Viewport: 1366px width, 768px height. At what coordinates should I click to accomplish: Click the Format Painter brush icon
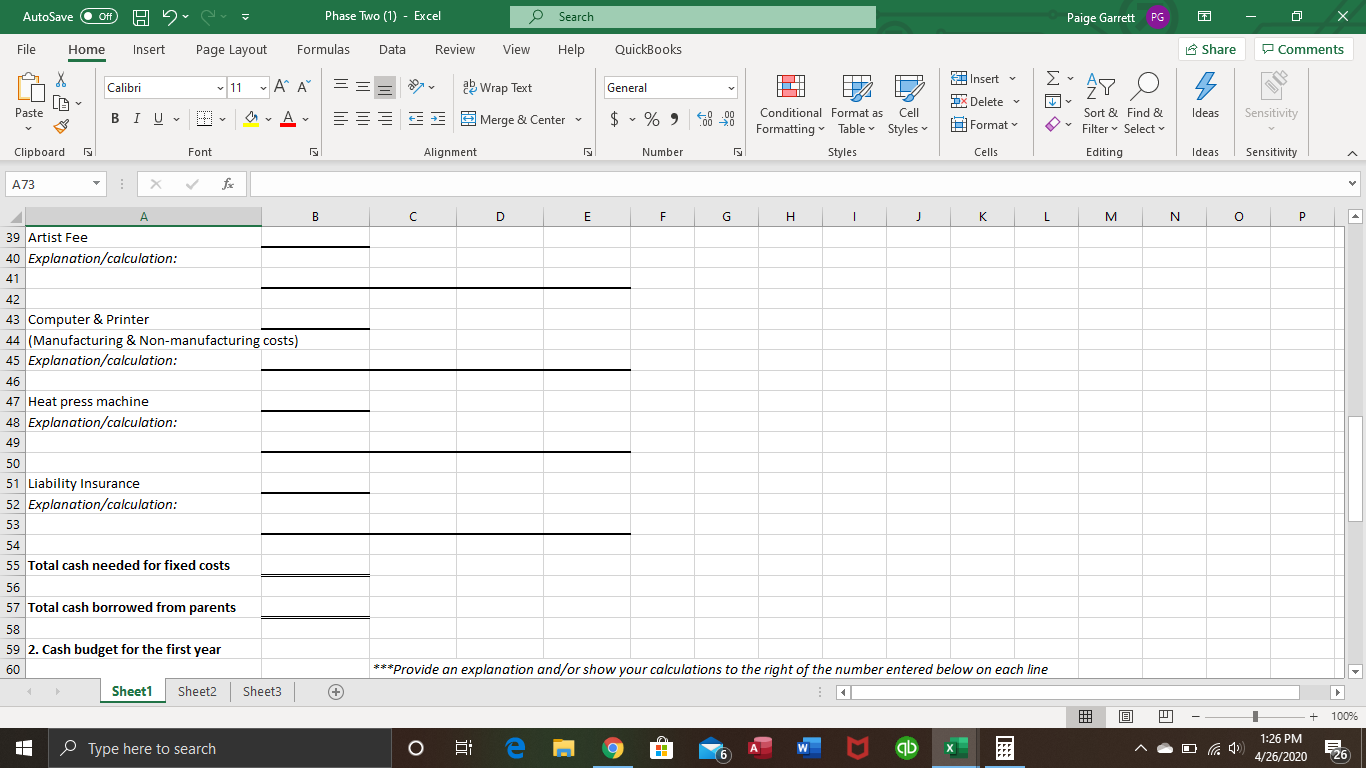coord(60,126)
